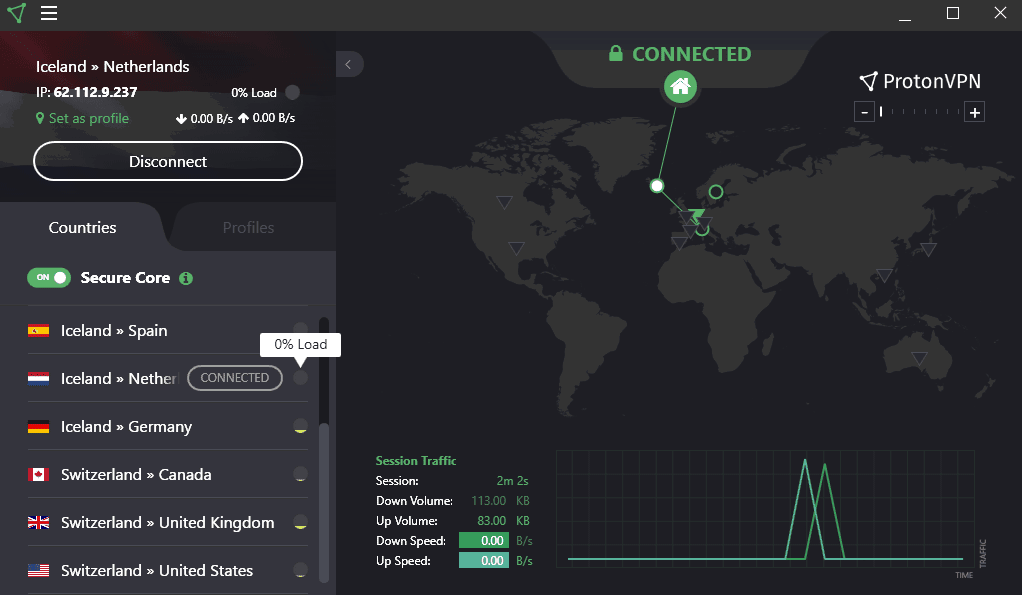Viewport: 1022px width, 595px height.
Task: Zoom out the map with minus button
Action: (864, 112)
